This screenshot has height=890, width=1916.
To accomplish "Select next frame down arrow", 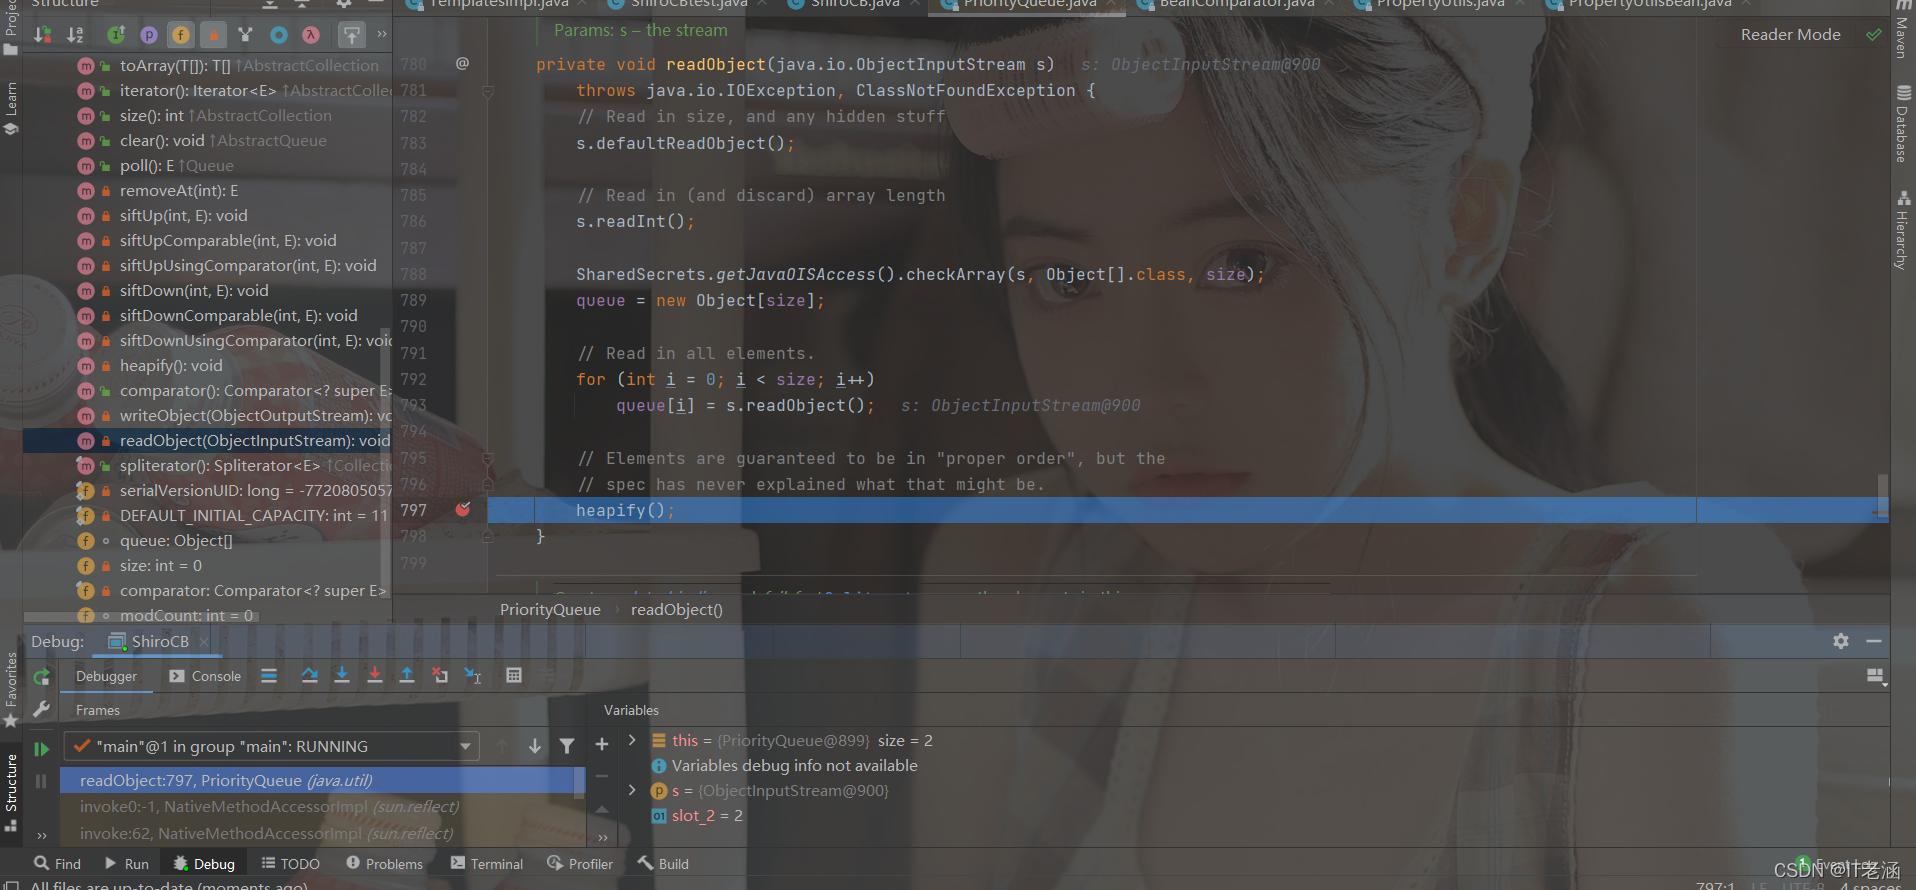I will (535, 746).
